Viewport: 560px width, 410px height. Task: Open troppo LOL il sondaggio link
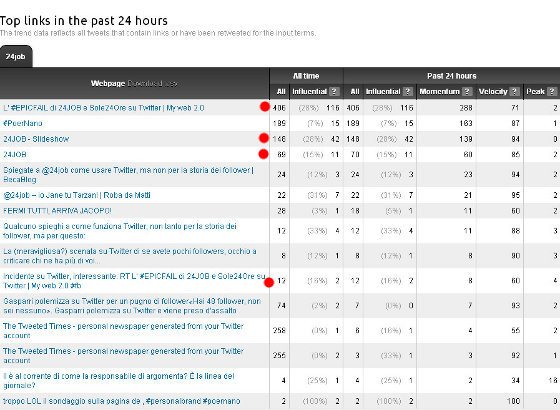click(x=121, y=401)
